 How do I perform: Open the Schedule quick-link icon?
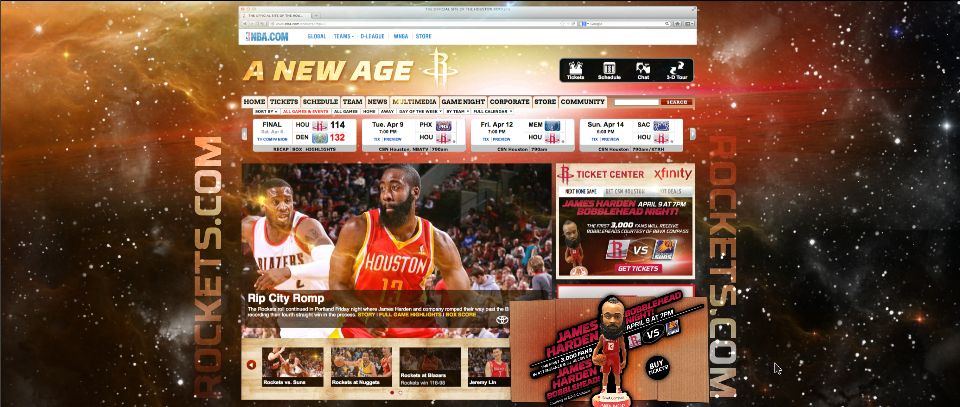[x=609, y=70]
